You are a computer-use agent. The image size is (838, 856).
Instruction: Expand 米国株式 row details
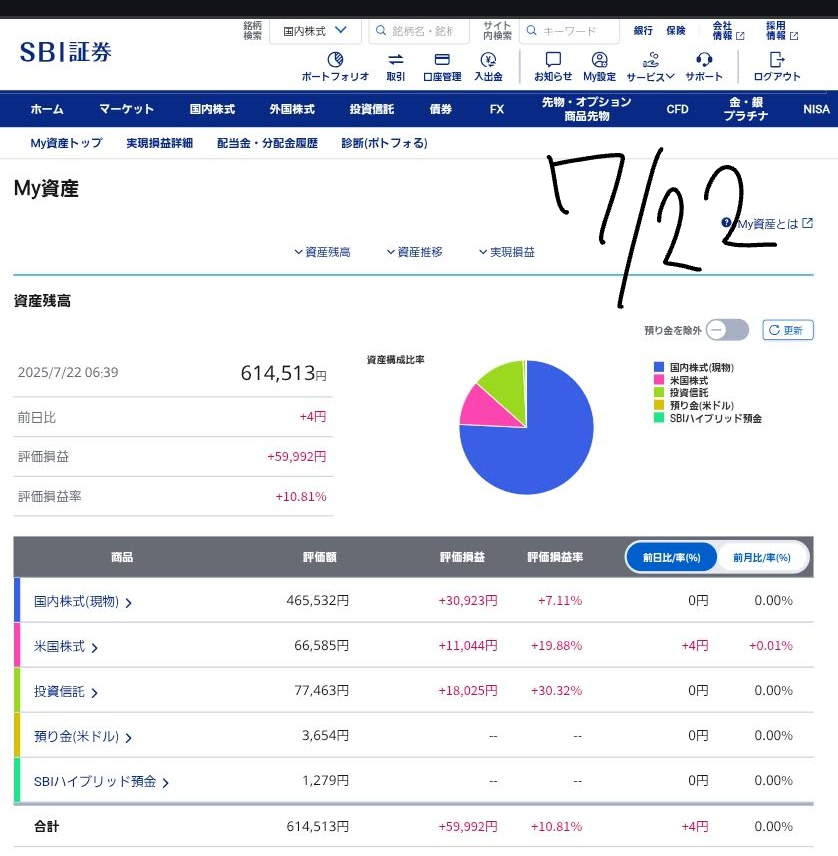pyautogui.click(x=66, y=646)
